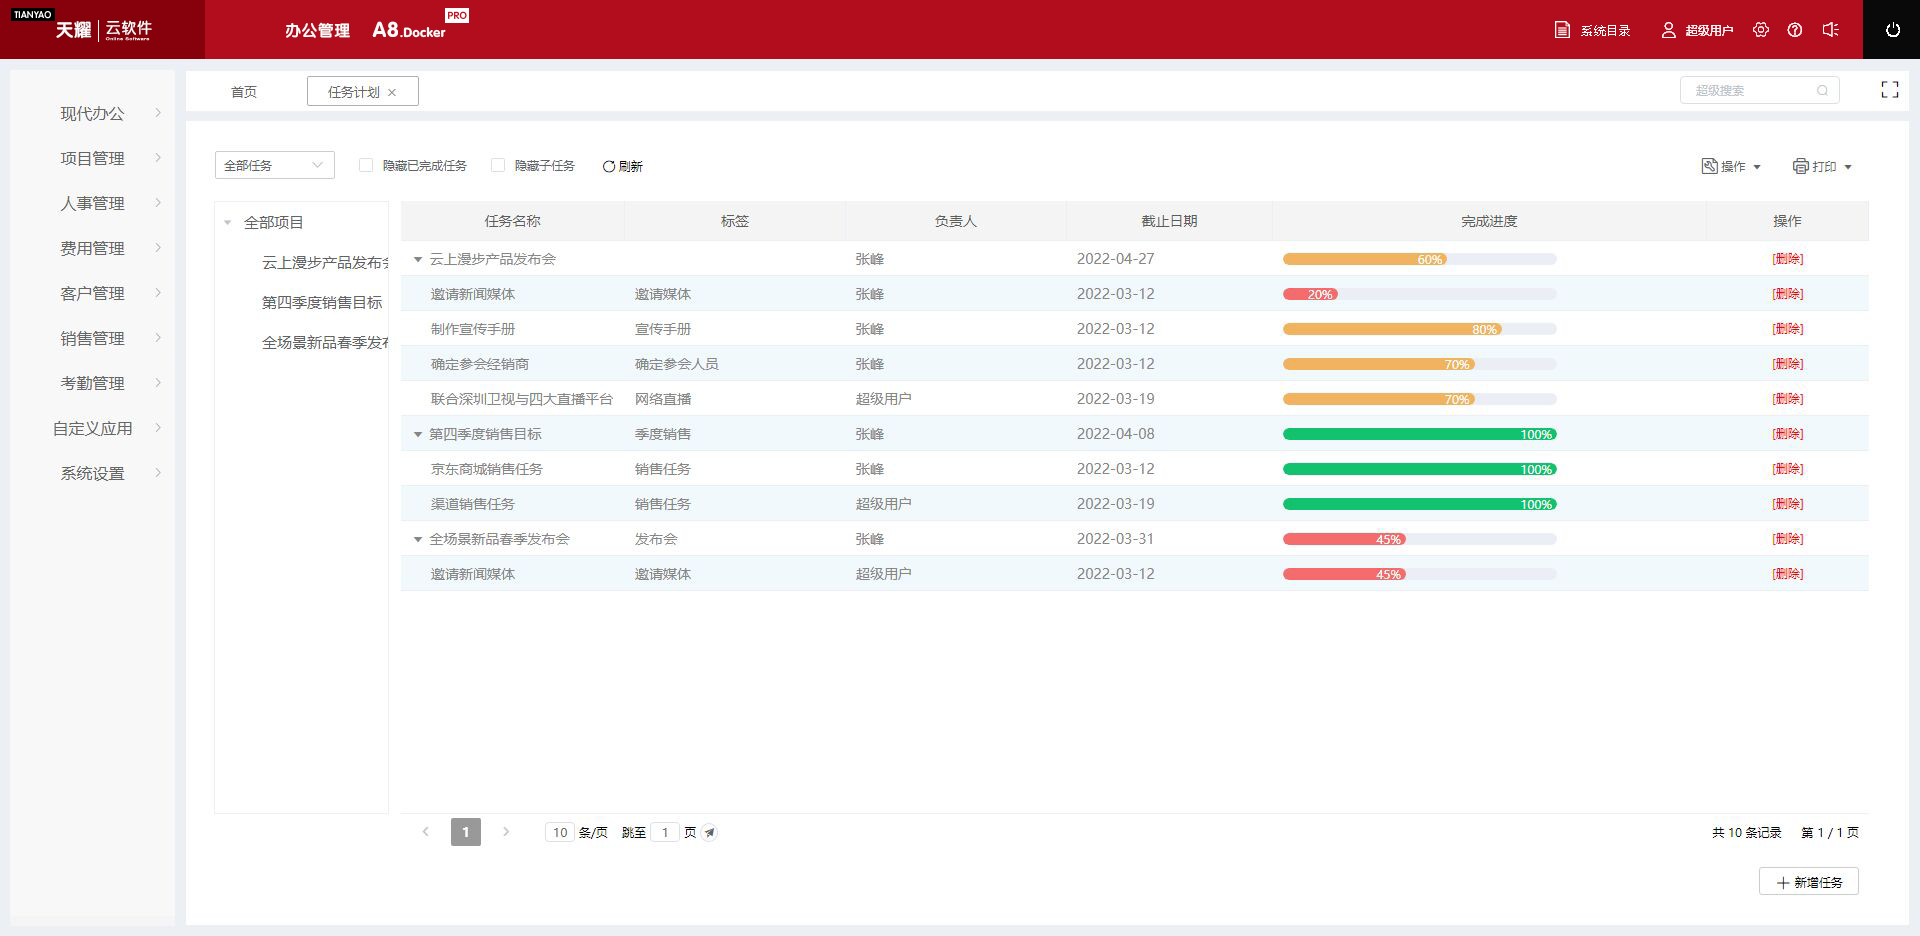
Task: Click the speaker announcement icon
Action: pyautogui.click(x=1830, y=30)
